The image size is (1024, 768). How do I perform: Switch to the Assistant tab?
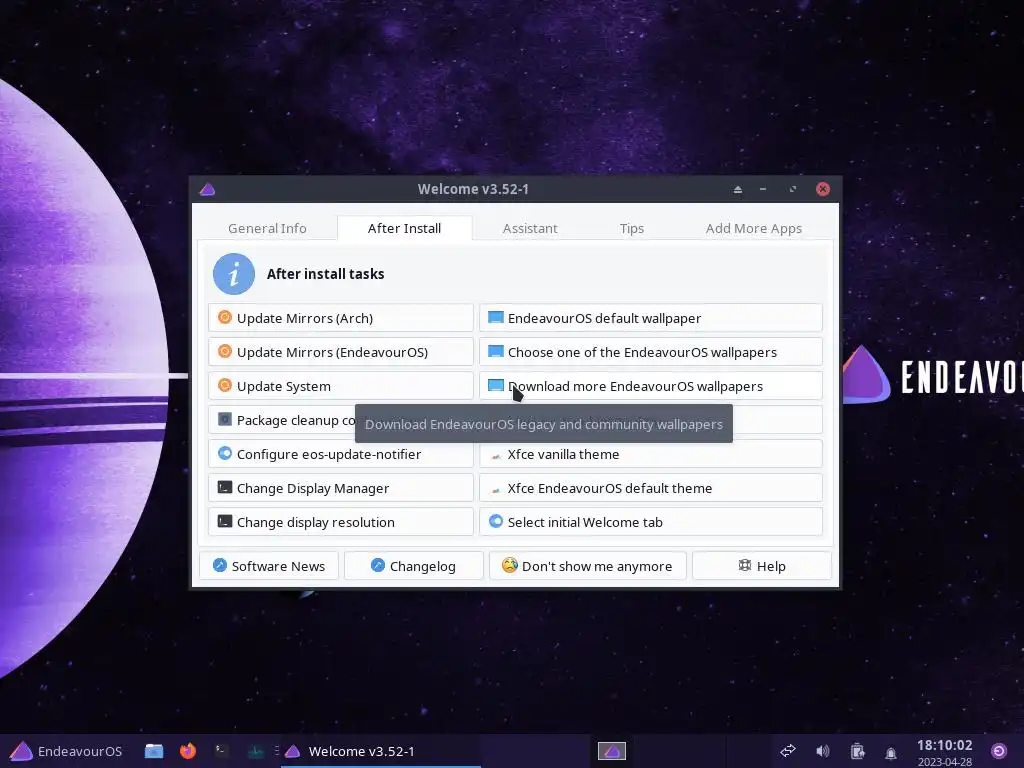530,229
